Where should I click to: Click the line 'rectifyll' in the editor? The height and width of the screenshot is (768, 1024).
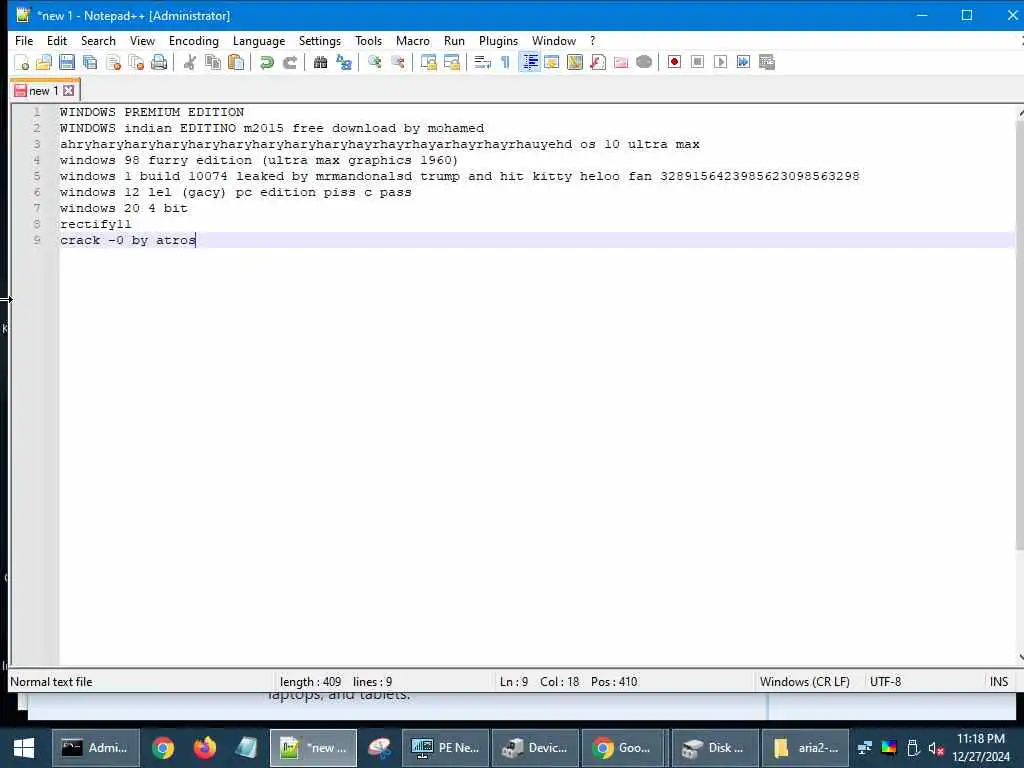pyautogui.click(x=95, y=224)
